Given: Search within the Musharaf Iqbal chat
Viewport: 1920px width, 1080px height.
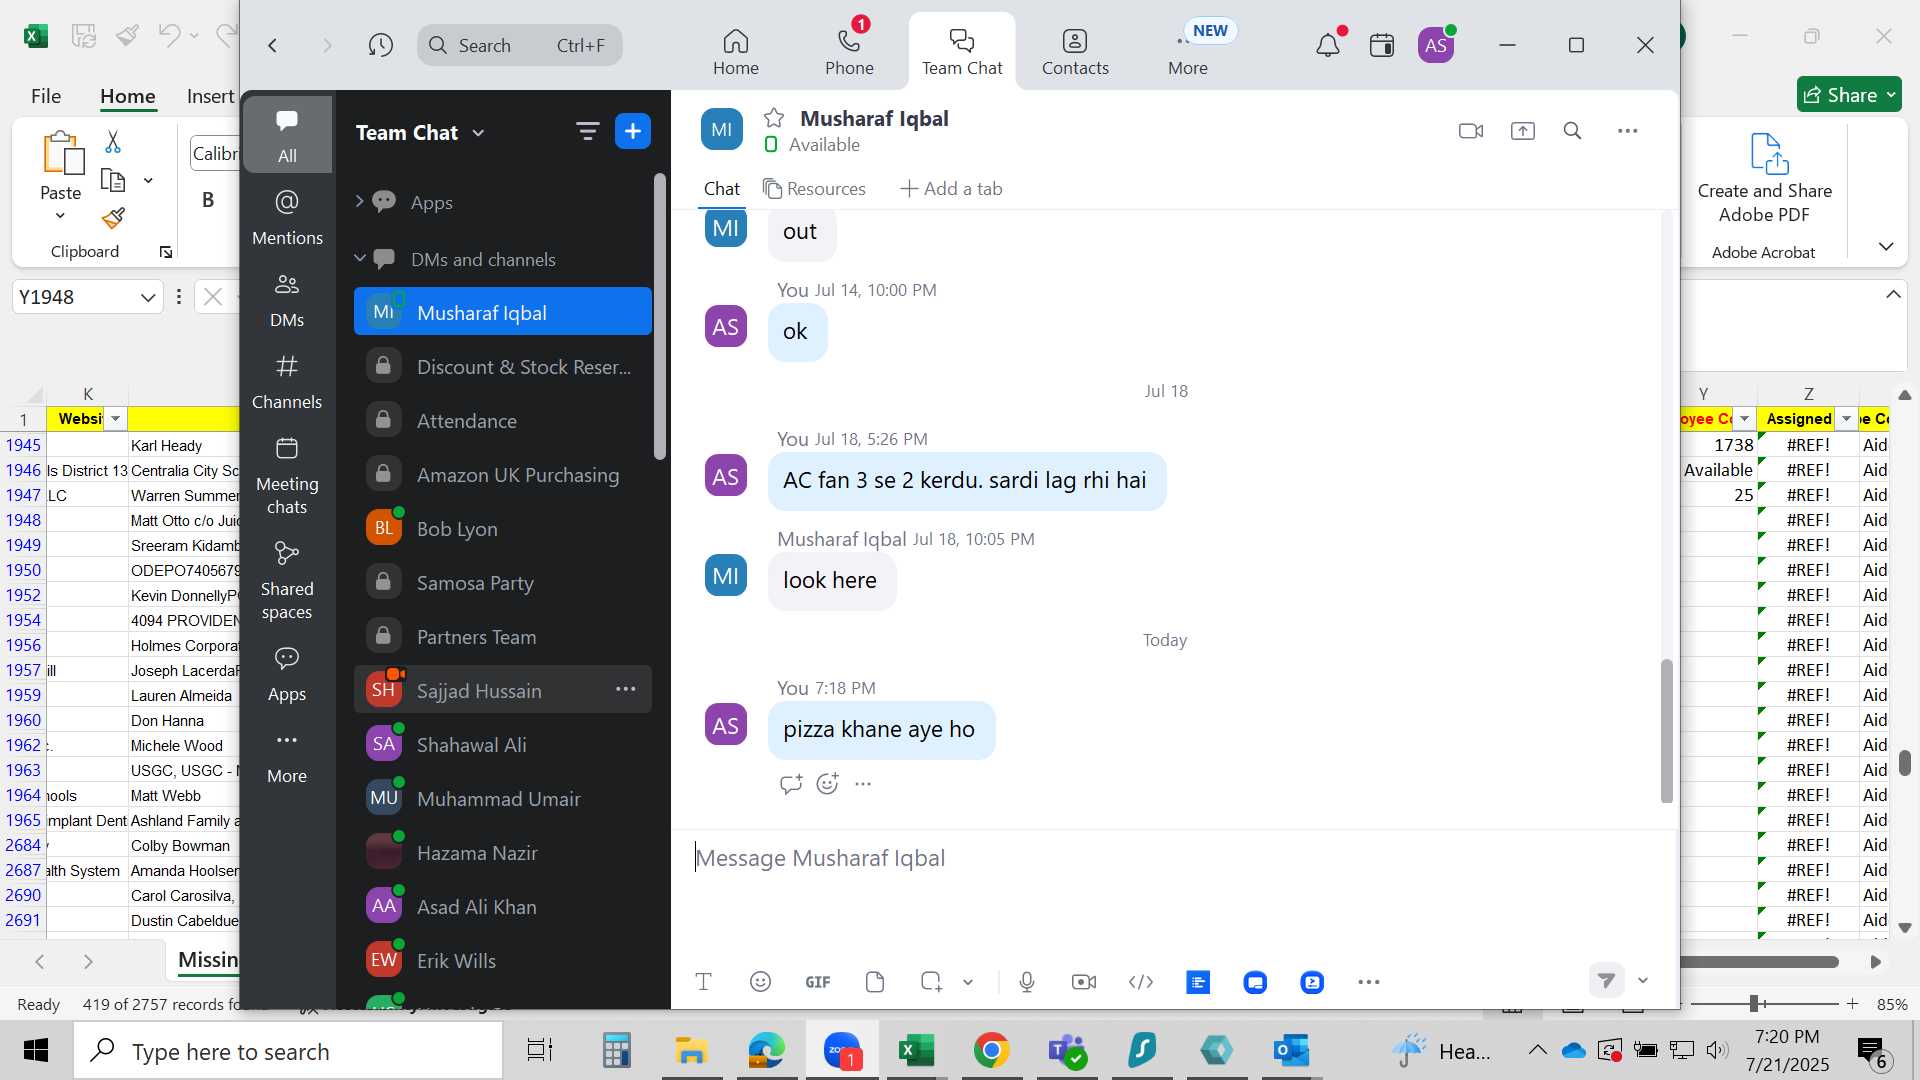Looking at the screenshot, I should pyautogui.click(x=1572, y=131).
